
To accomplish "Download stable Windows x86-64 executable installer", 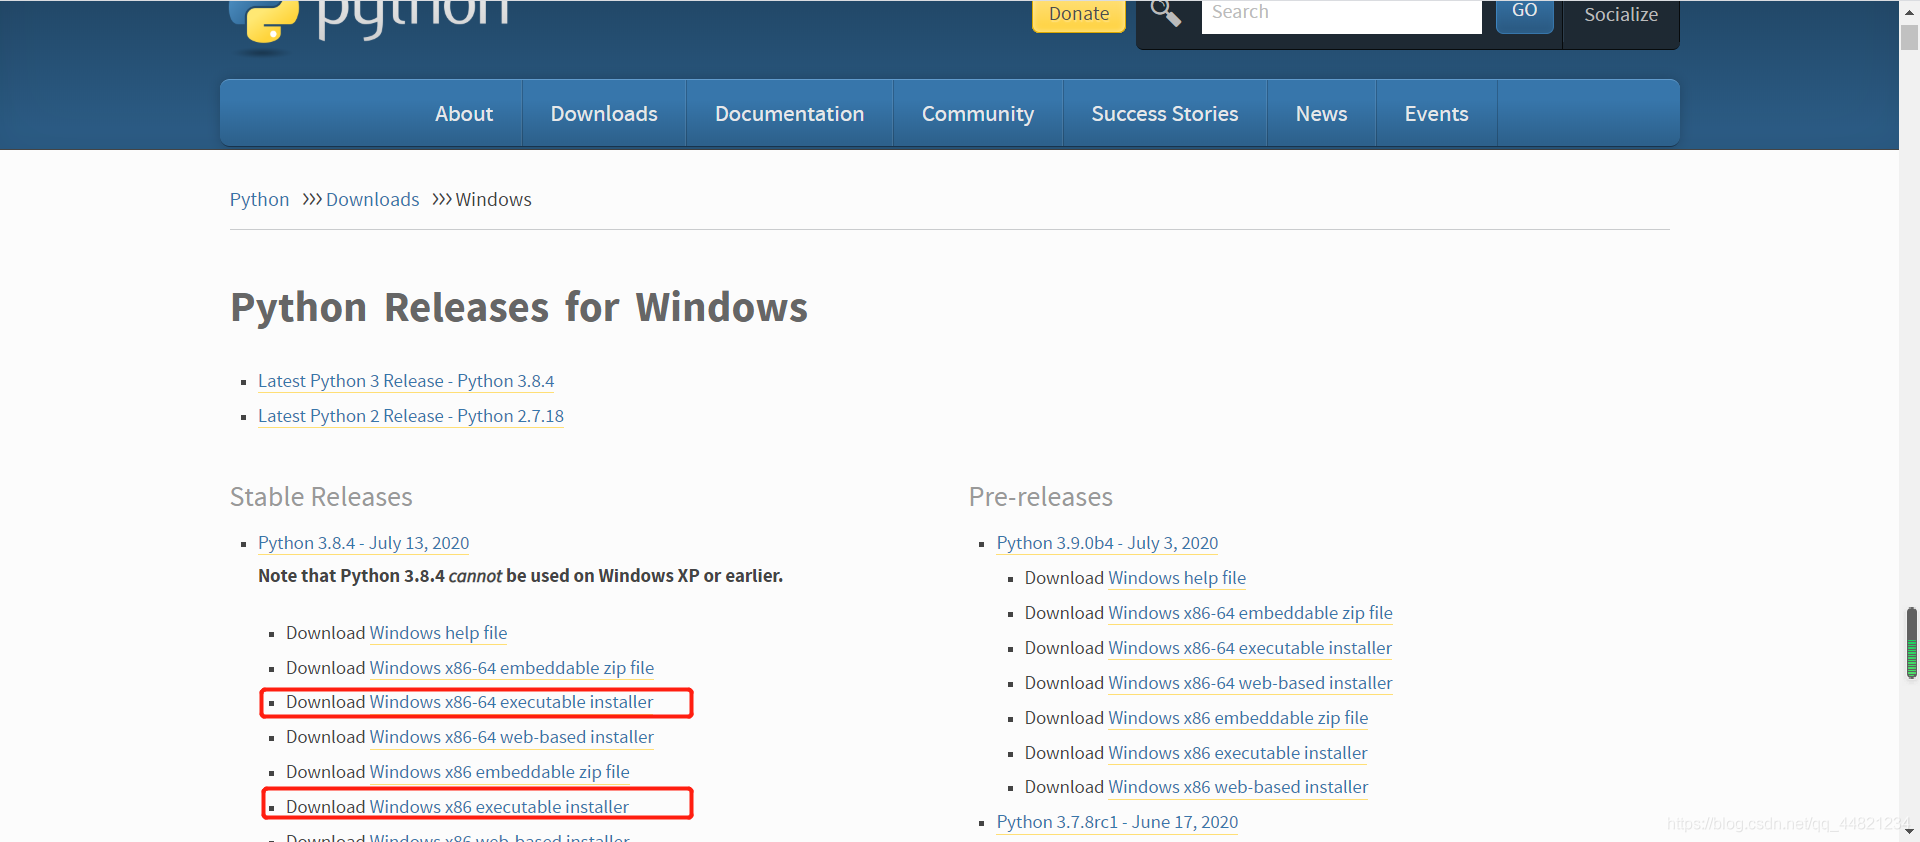I will [x=512, y=702].
